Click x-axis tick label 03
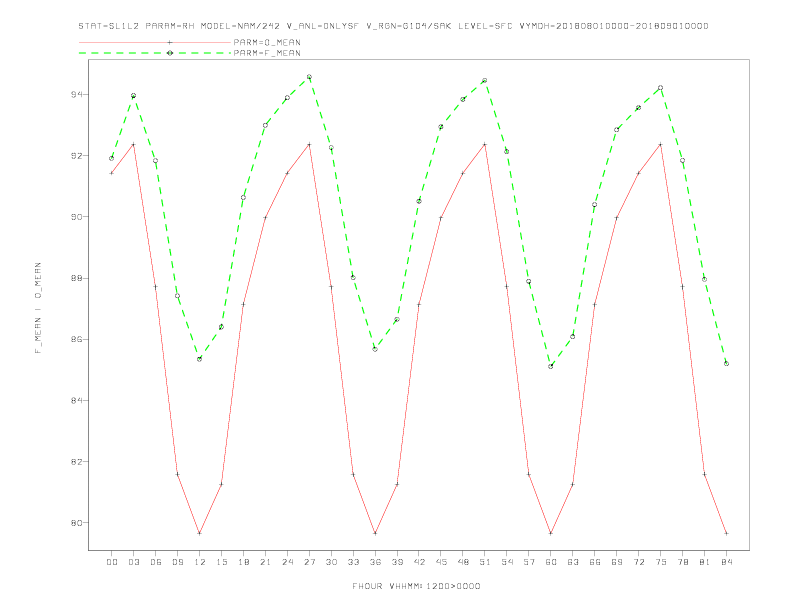This screenshot has height=612, width=792. pyautogui.click(x=133, y=562)
